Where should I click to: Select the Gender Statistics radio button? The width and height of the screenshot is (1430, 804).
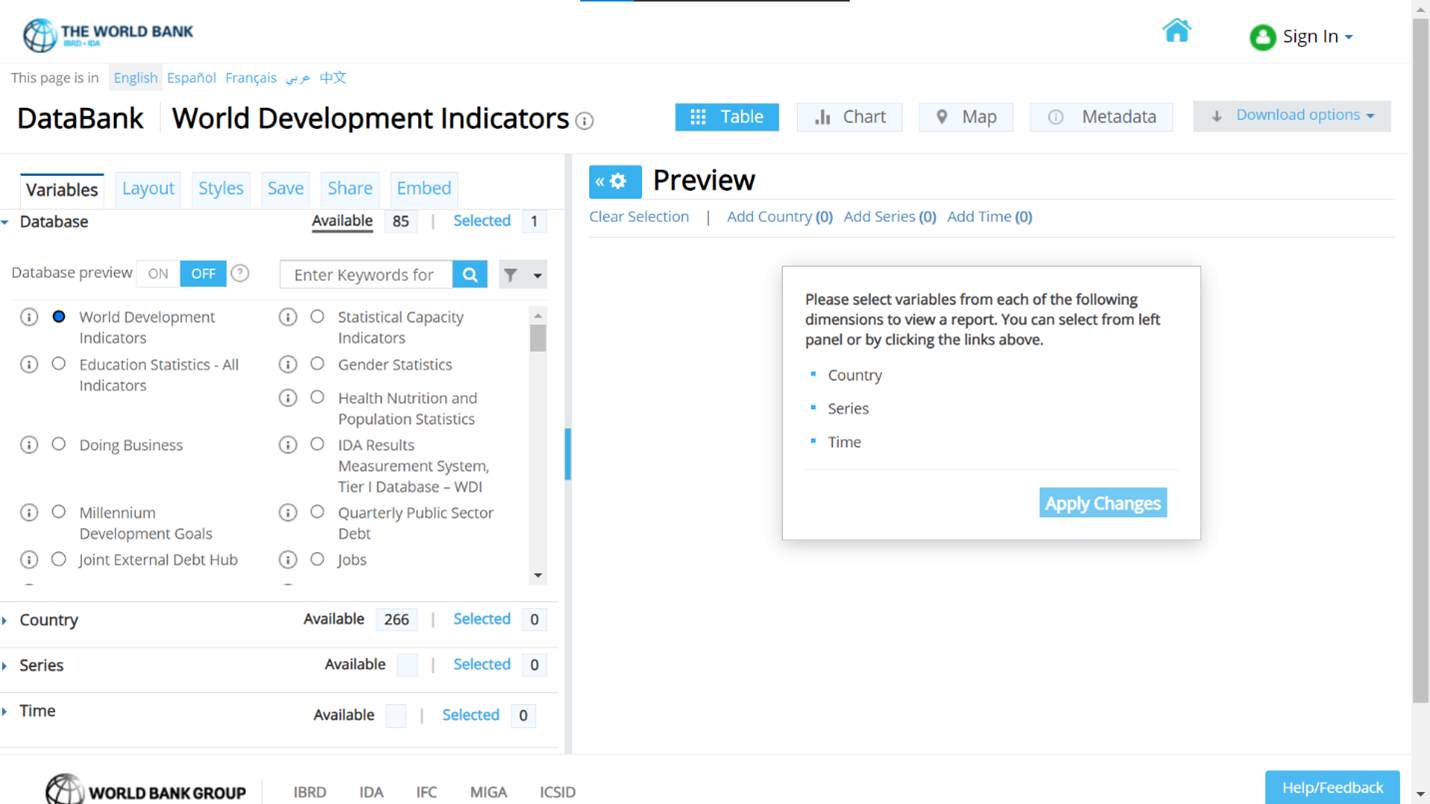[317, 364]
